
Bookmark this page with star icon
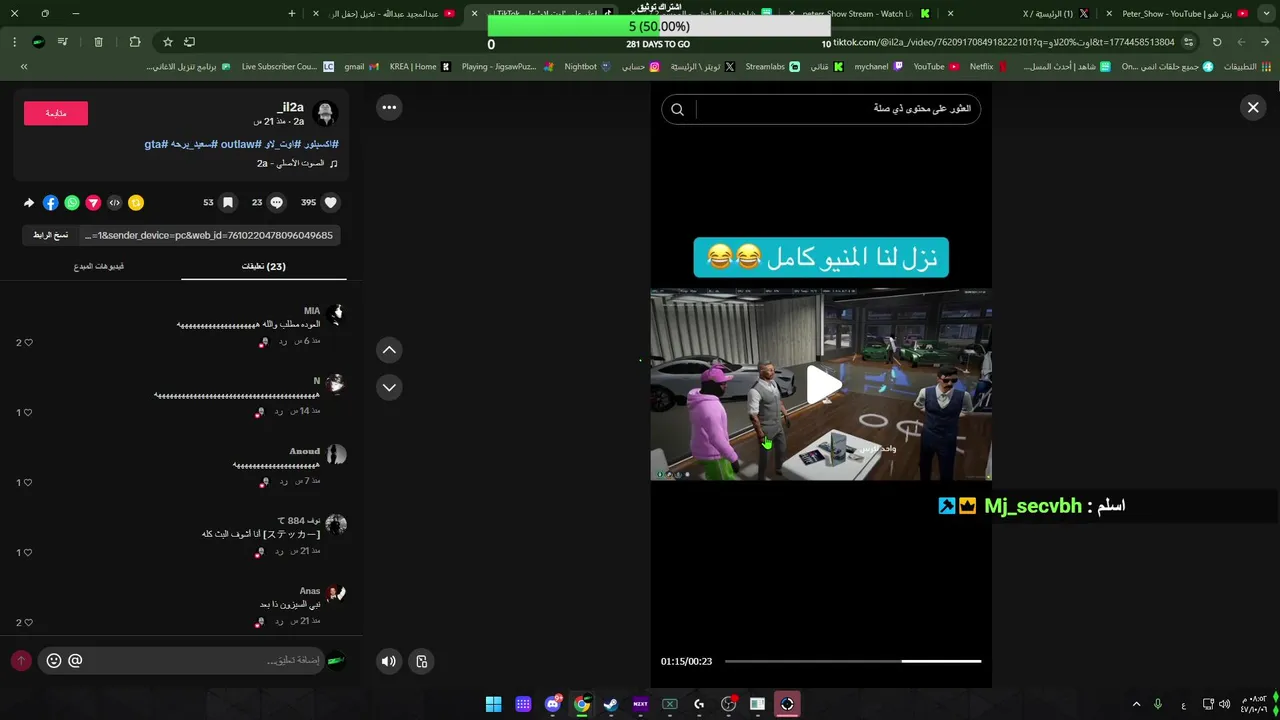coord(168,42)
